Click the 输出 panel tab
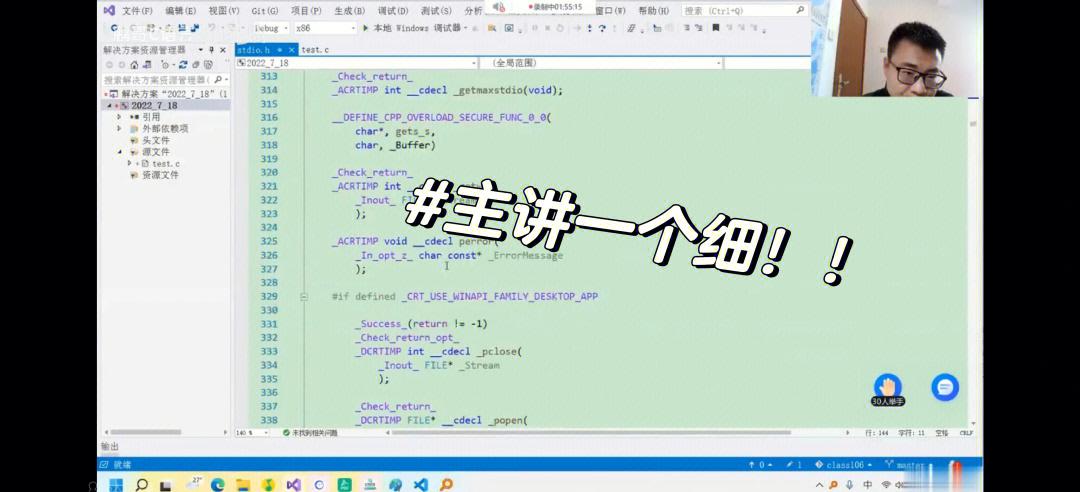Image resolution: width=1080 pixels, height=492 pixels. (110, 447)
